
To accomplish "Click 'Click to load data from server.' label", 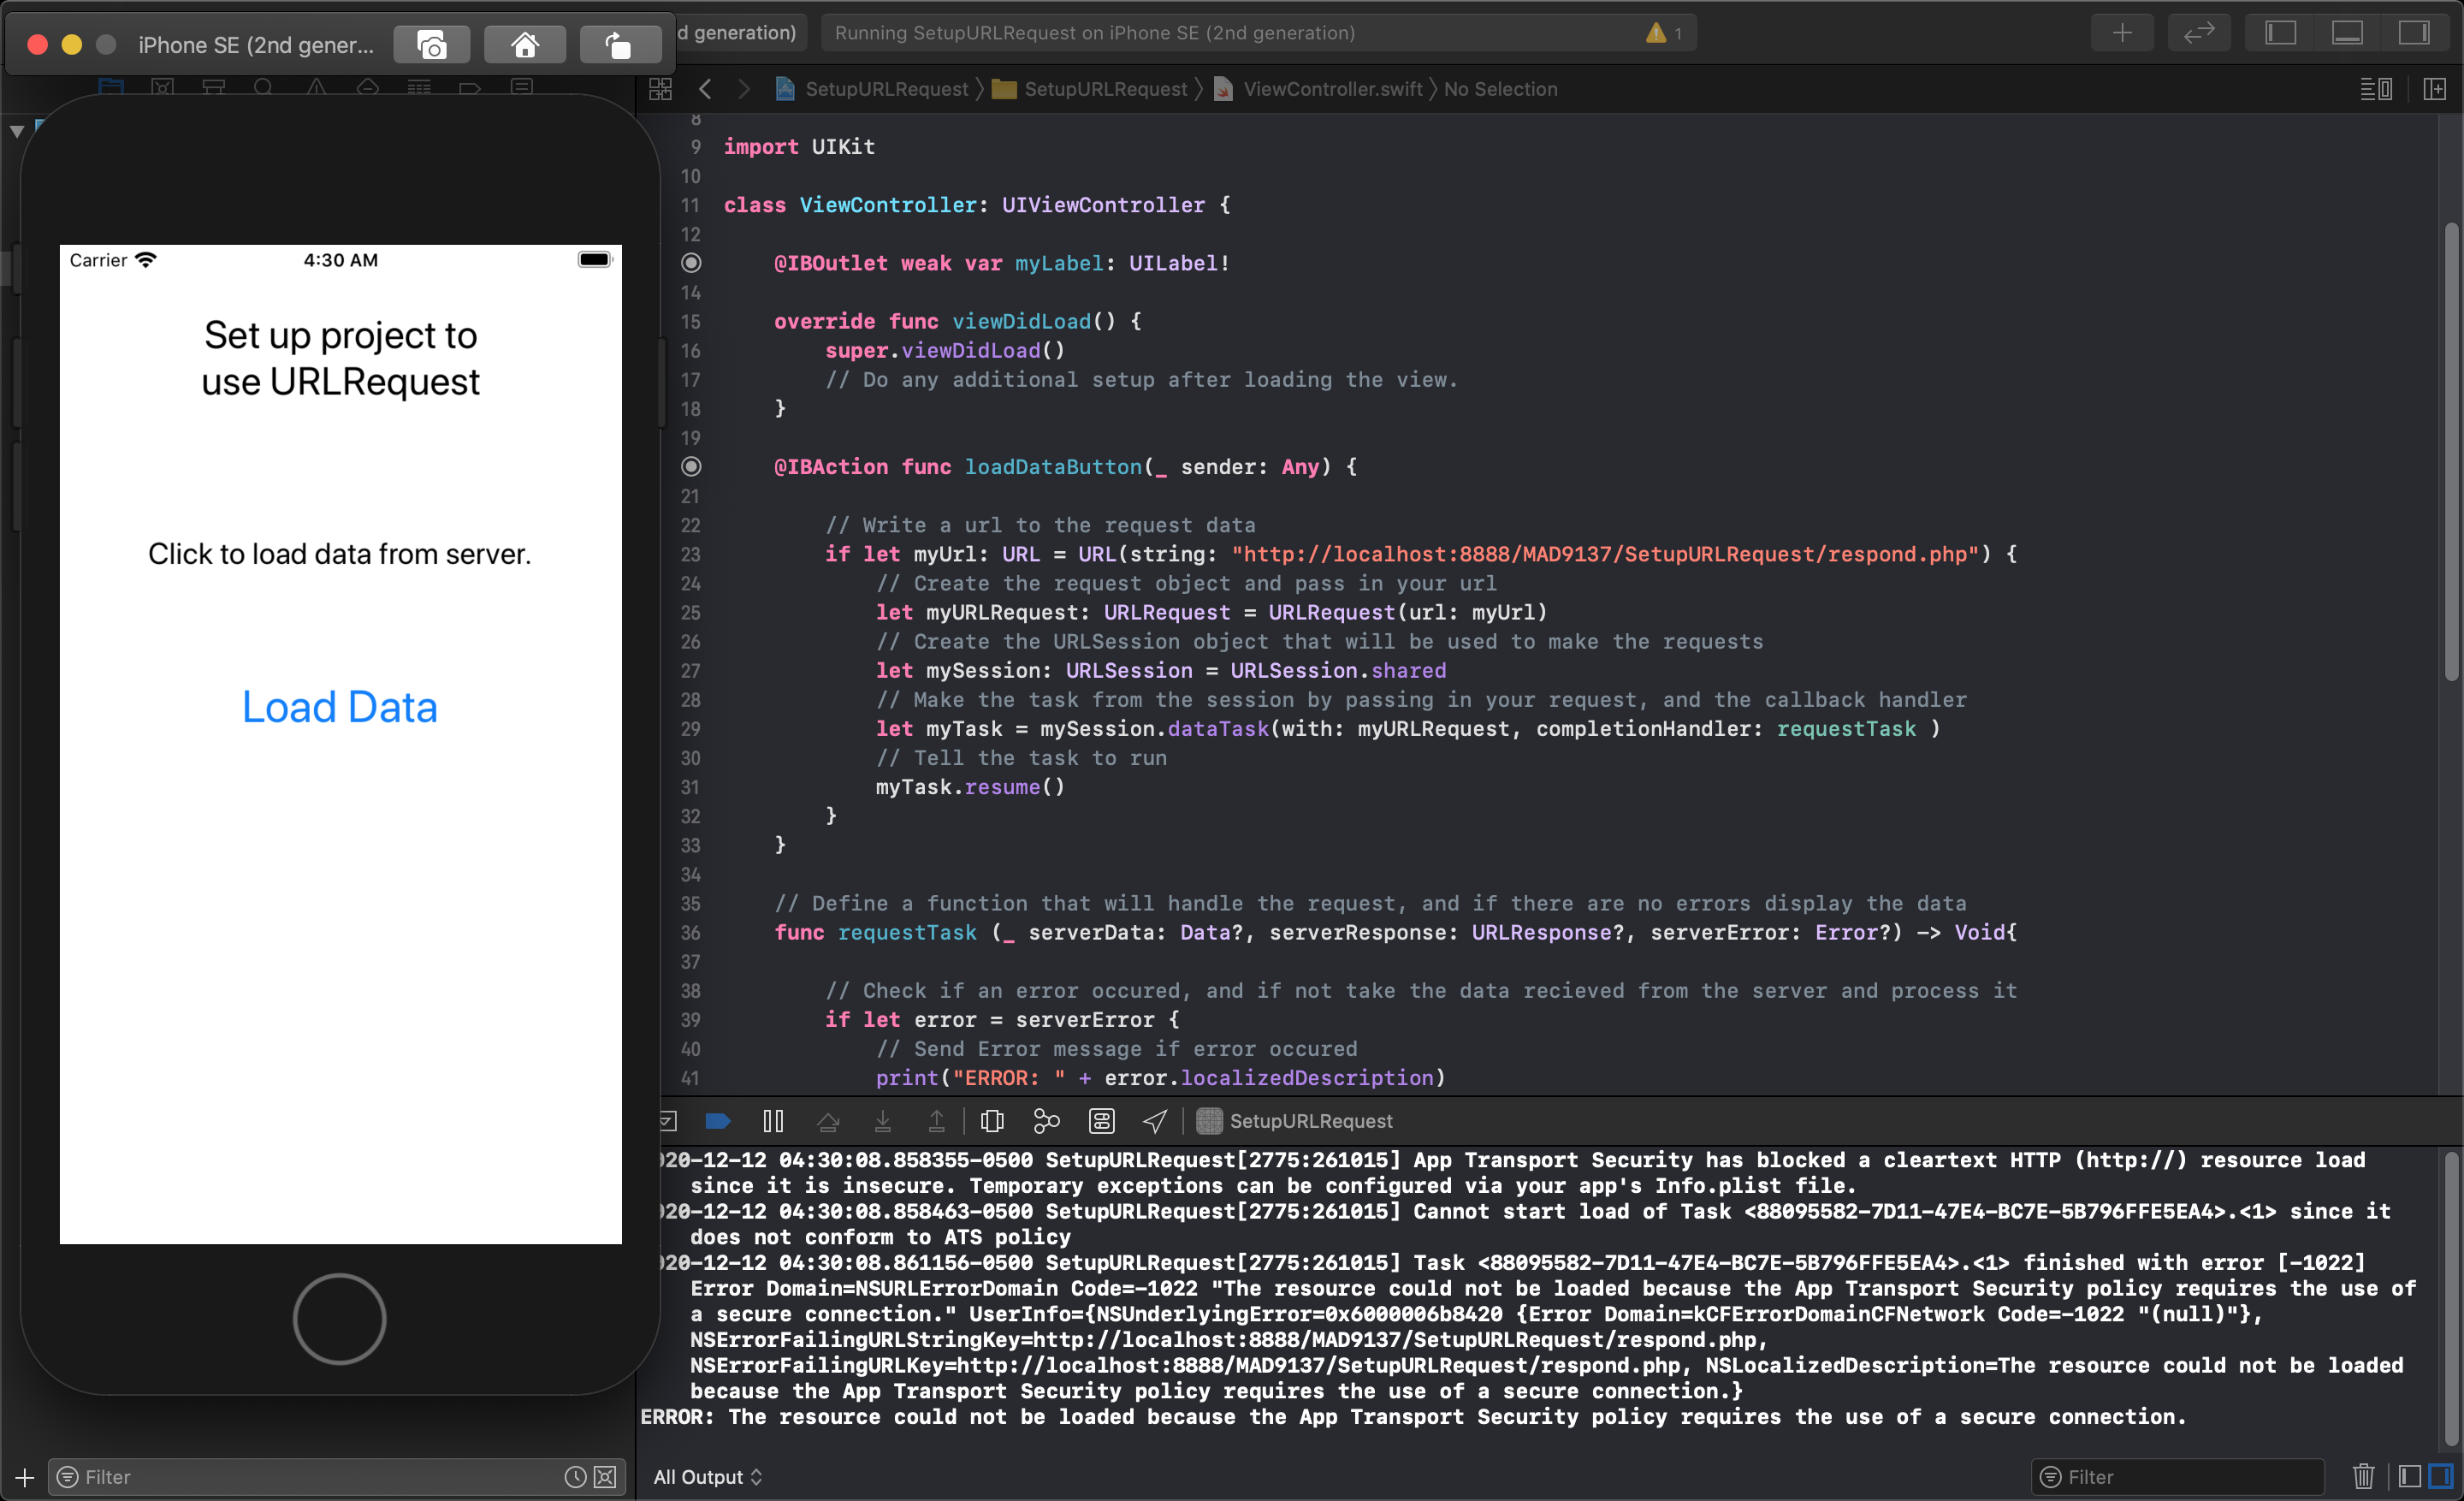I will (339, 554).
